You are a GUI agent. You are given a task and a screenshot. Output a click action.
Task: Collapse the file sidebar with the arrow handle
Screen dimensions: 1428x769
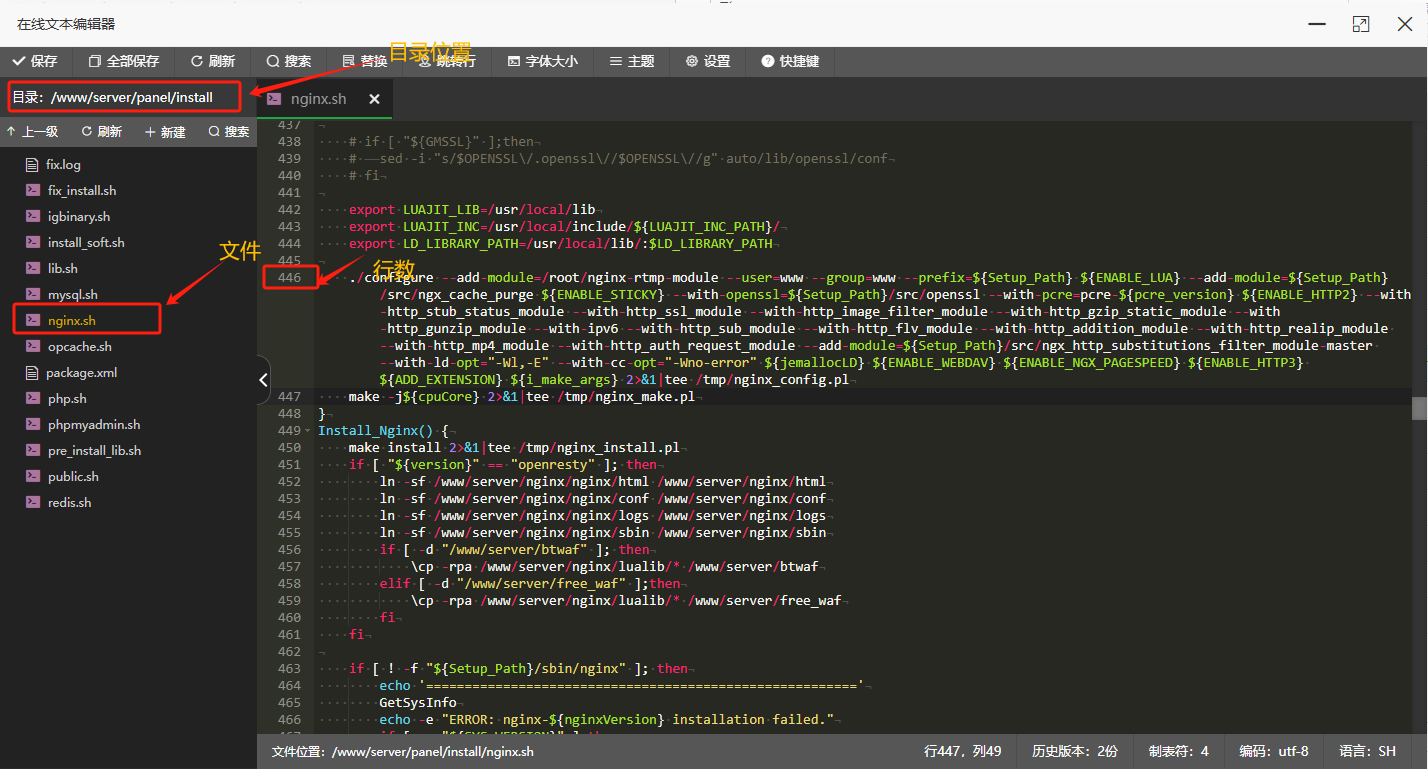(263, 380)
